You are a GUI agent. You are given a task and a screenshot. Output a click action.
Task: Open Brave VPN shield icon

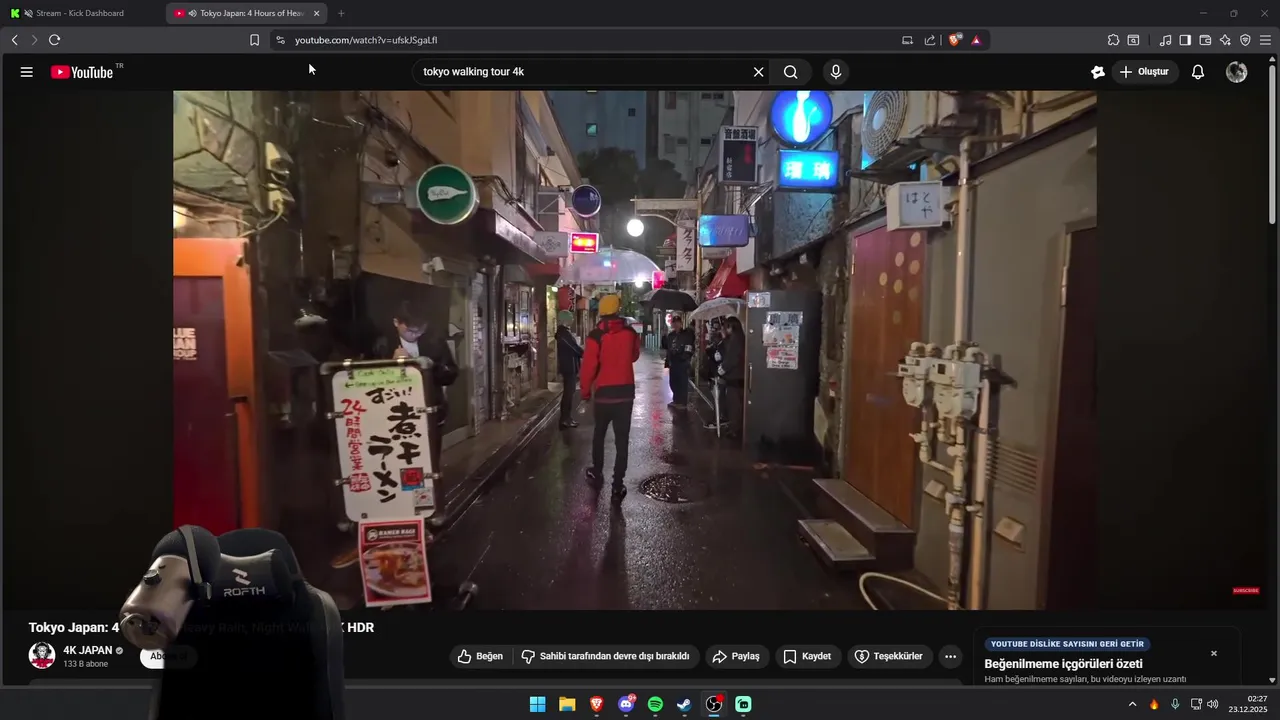[x=1245, y=40]
